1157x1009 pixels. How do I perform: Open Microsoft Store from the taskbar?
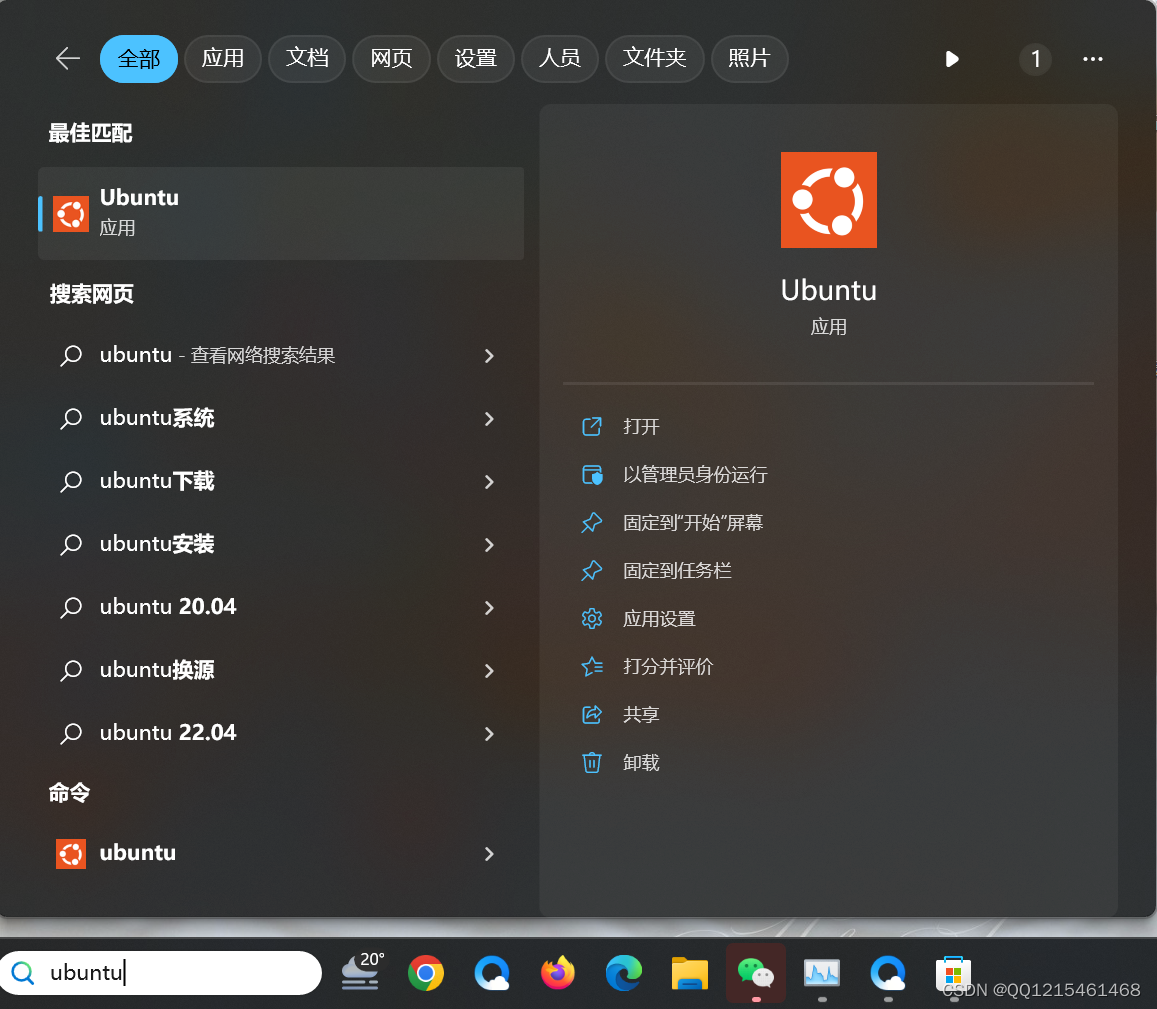tap(953, 973)
